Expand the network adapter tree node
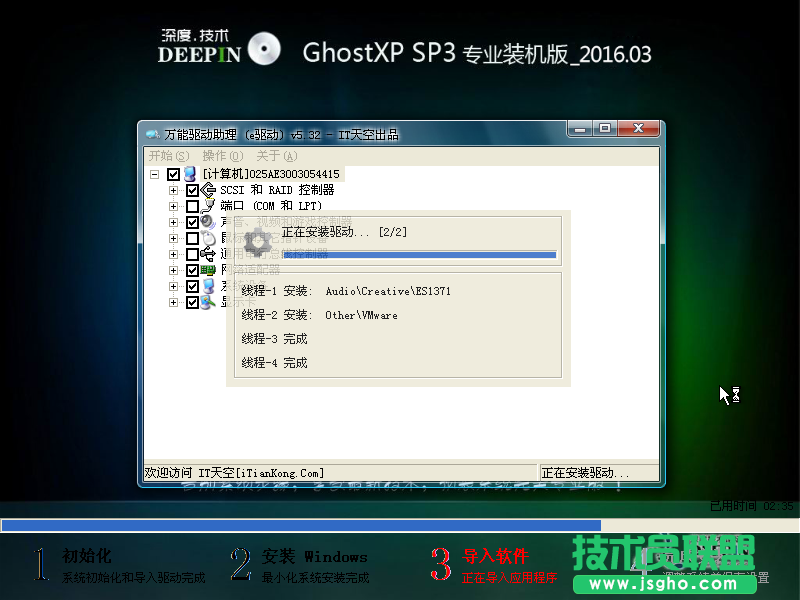 coord(172,269)
